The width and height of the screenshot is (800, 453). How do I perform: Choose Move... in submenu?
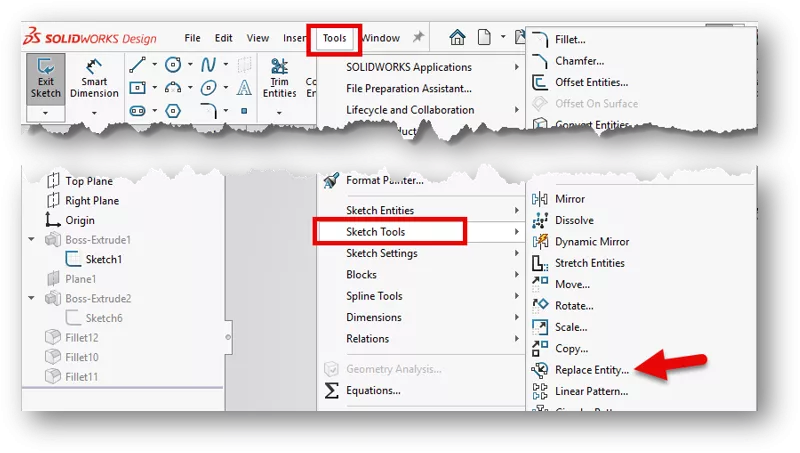point(572,284)
